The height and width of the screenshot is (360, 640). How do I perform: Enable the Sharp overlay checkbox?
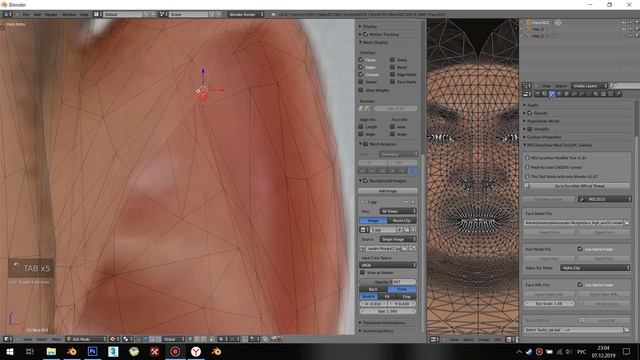[x=392, y=60]
